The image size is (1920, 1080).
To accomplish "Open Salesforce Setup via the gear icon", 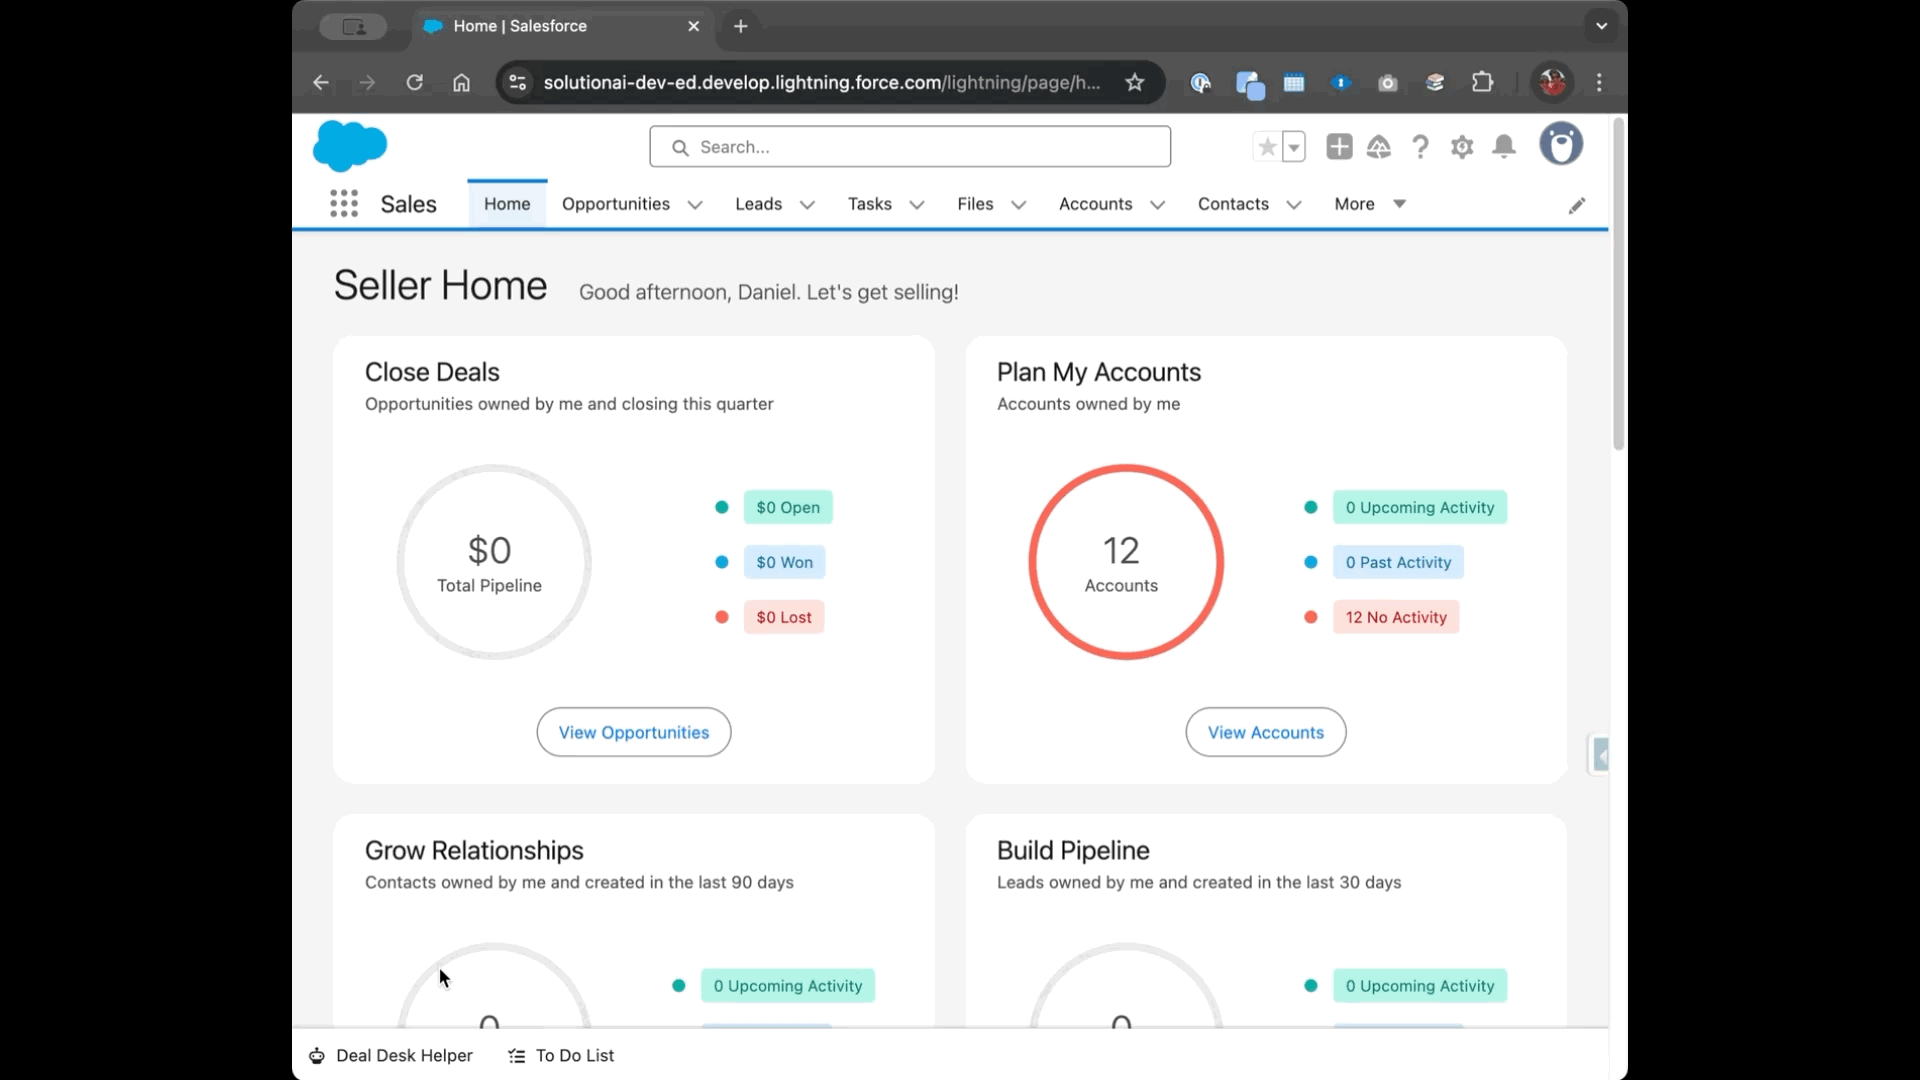I will click(x=1462, y=146).
